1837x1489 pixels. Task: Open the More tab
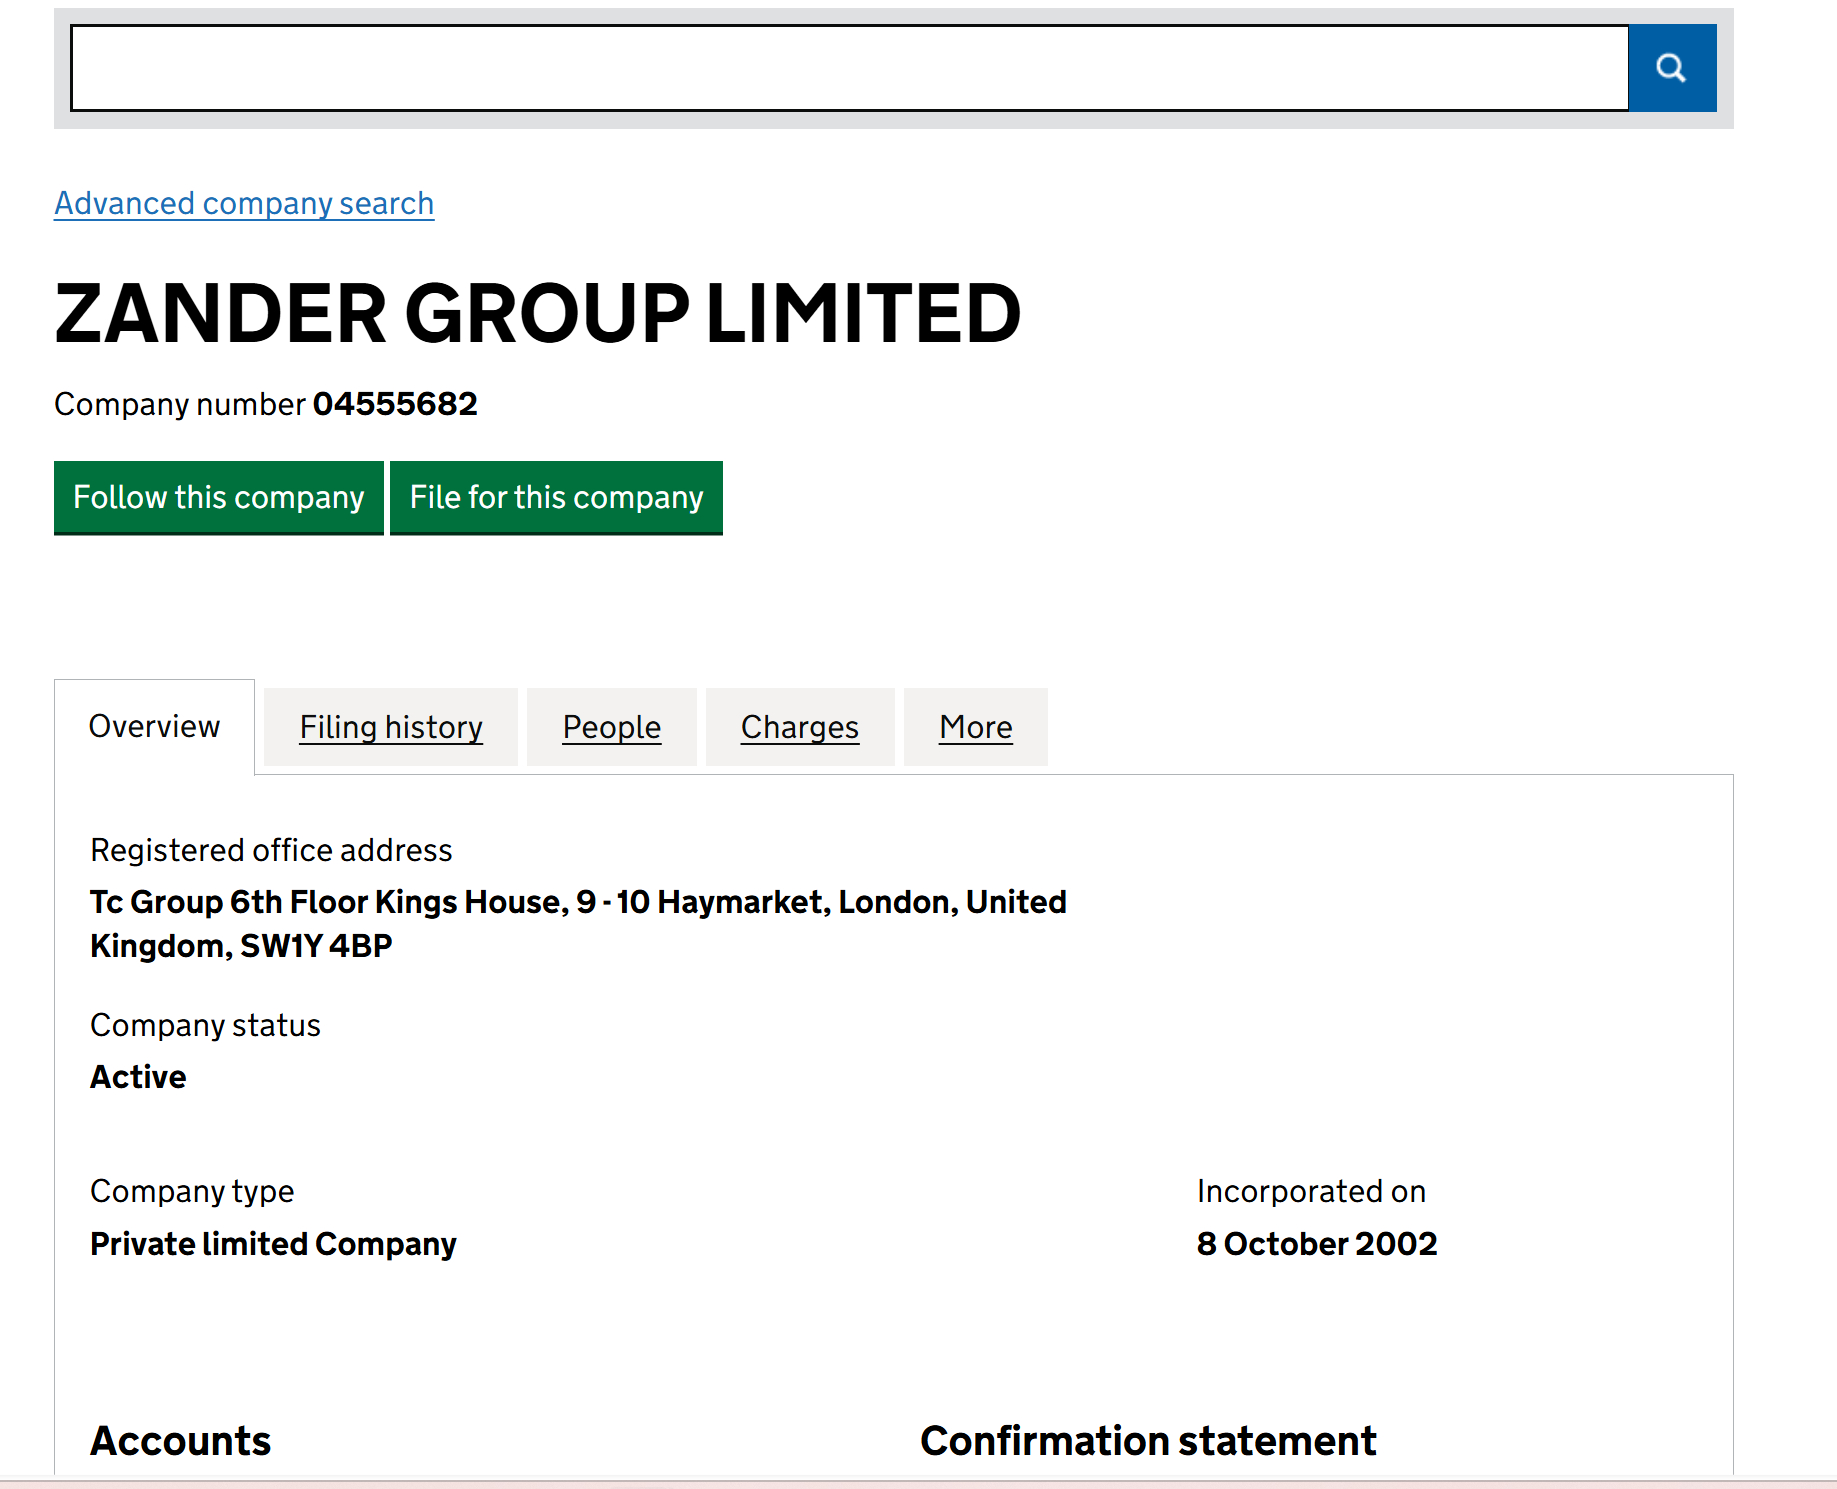pyautogui.click(x=975, y=727)
